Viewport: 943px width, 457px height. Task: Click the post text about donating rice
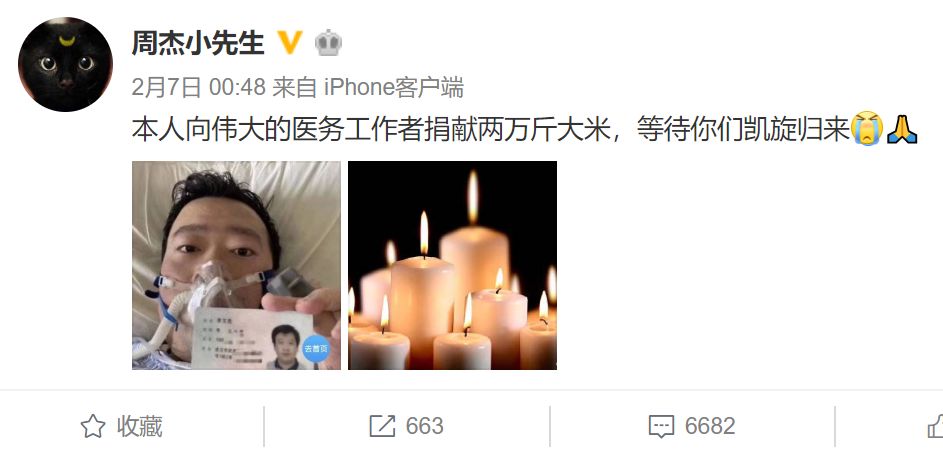click(491, 129)
